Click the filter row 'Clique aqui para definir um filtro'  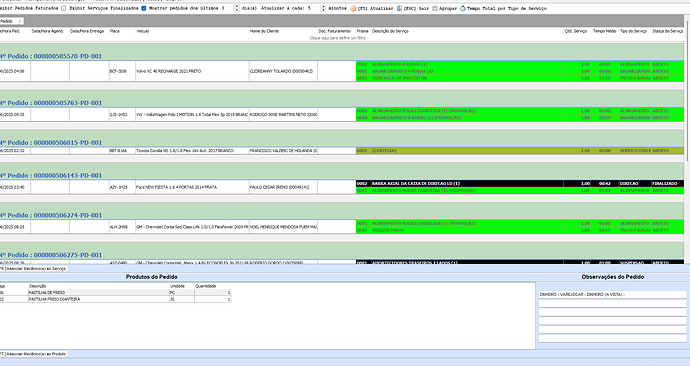pyautogui.click(x=338, y=38)
